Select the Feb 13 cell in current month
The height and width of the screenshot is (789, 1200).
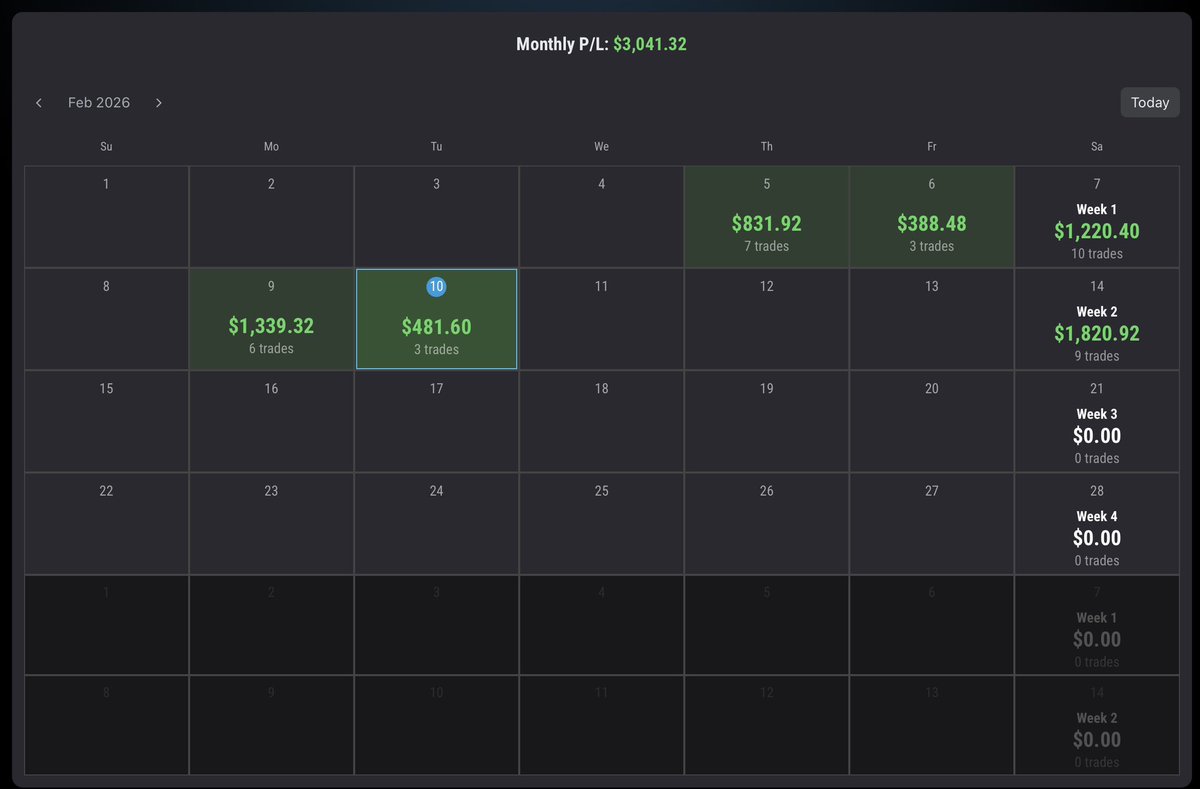point(932,319)
